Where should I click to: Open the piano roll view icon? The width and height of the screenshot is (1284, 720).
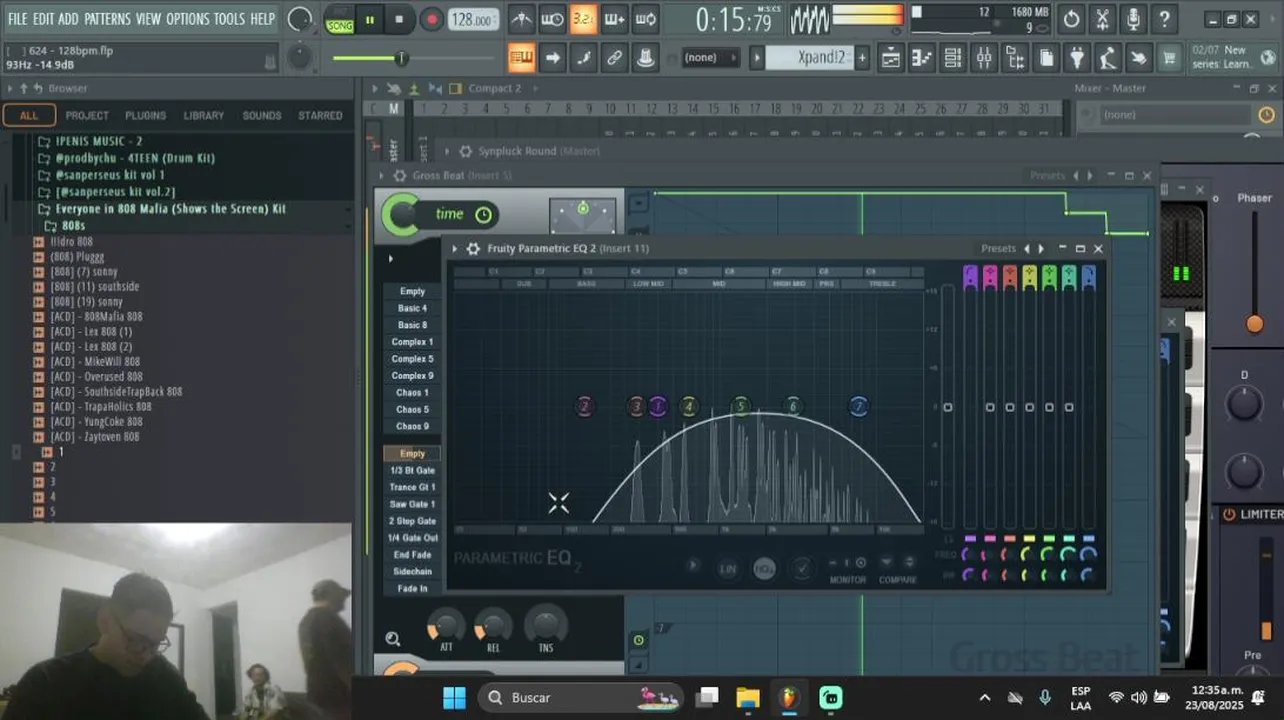tap(921, 58)
